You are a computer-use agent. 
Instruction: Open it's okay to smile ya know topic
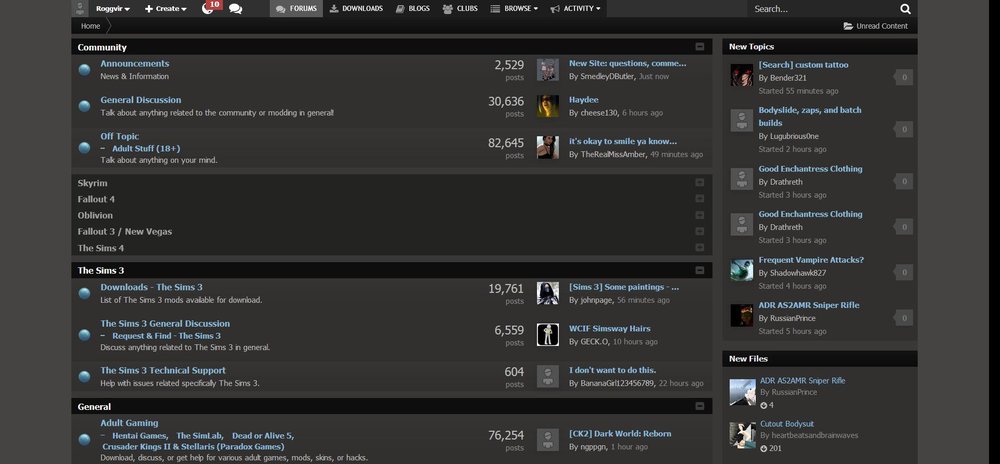pos(623,141)
